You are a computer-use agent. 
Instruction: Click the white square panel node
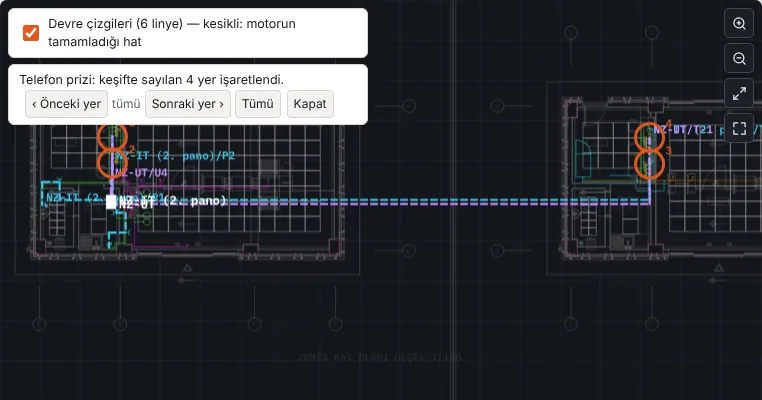tap(111, 202)
